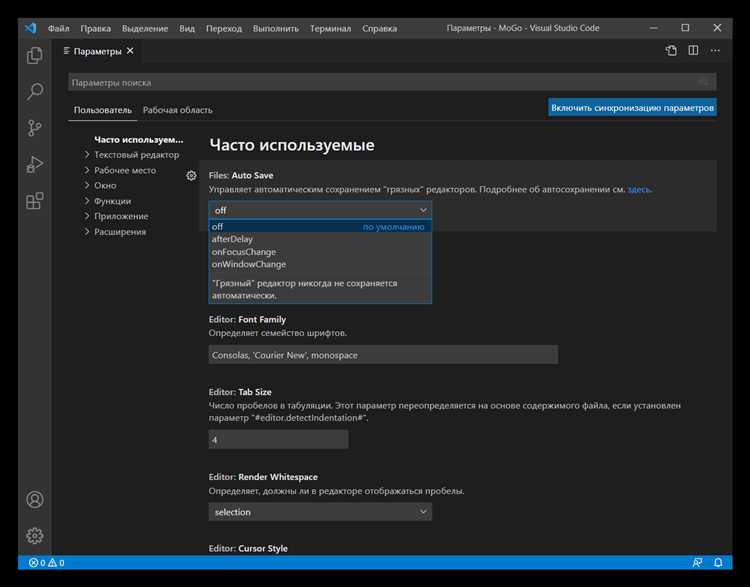Open the Run and Debug view
750x587 pixels.
[x=35, y=164]
